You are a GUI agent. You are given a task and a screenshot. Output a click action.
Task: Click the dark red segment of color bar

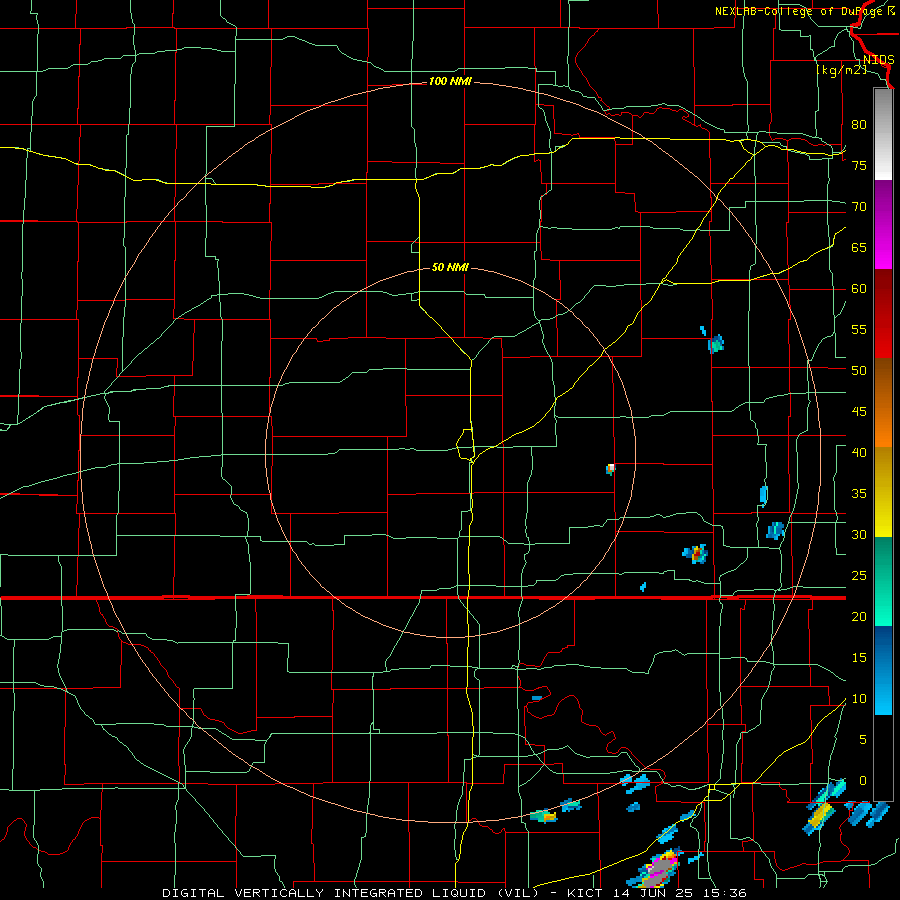pos(883,313)
